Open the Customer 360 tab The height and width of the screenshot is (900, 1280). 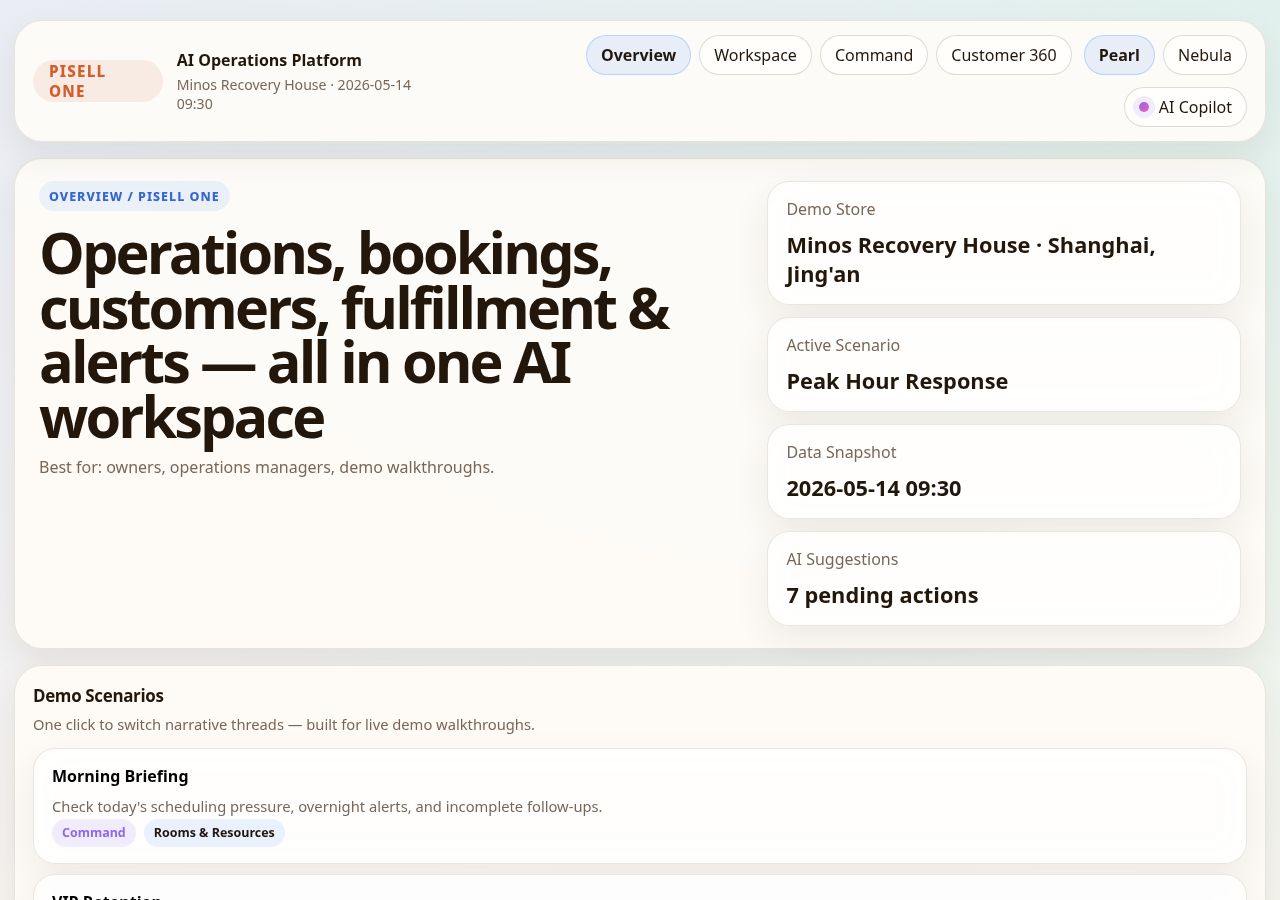(x=1004, y=55)
